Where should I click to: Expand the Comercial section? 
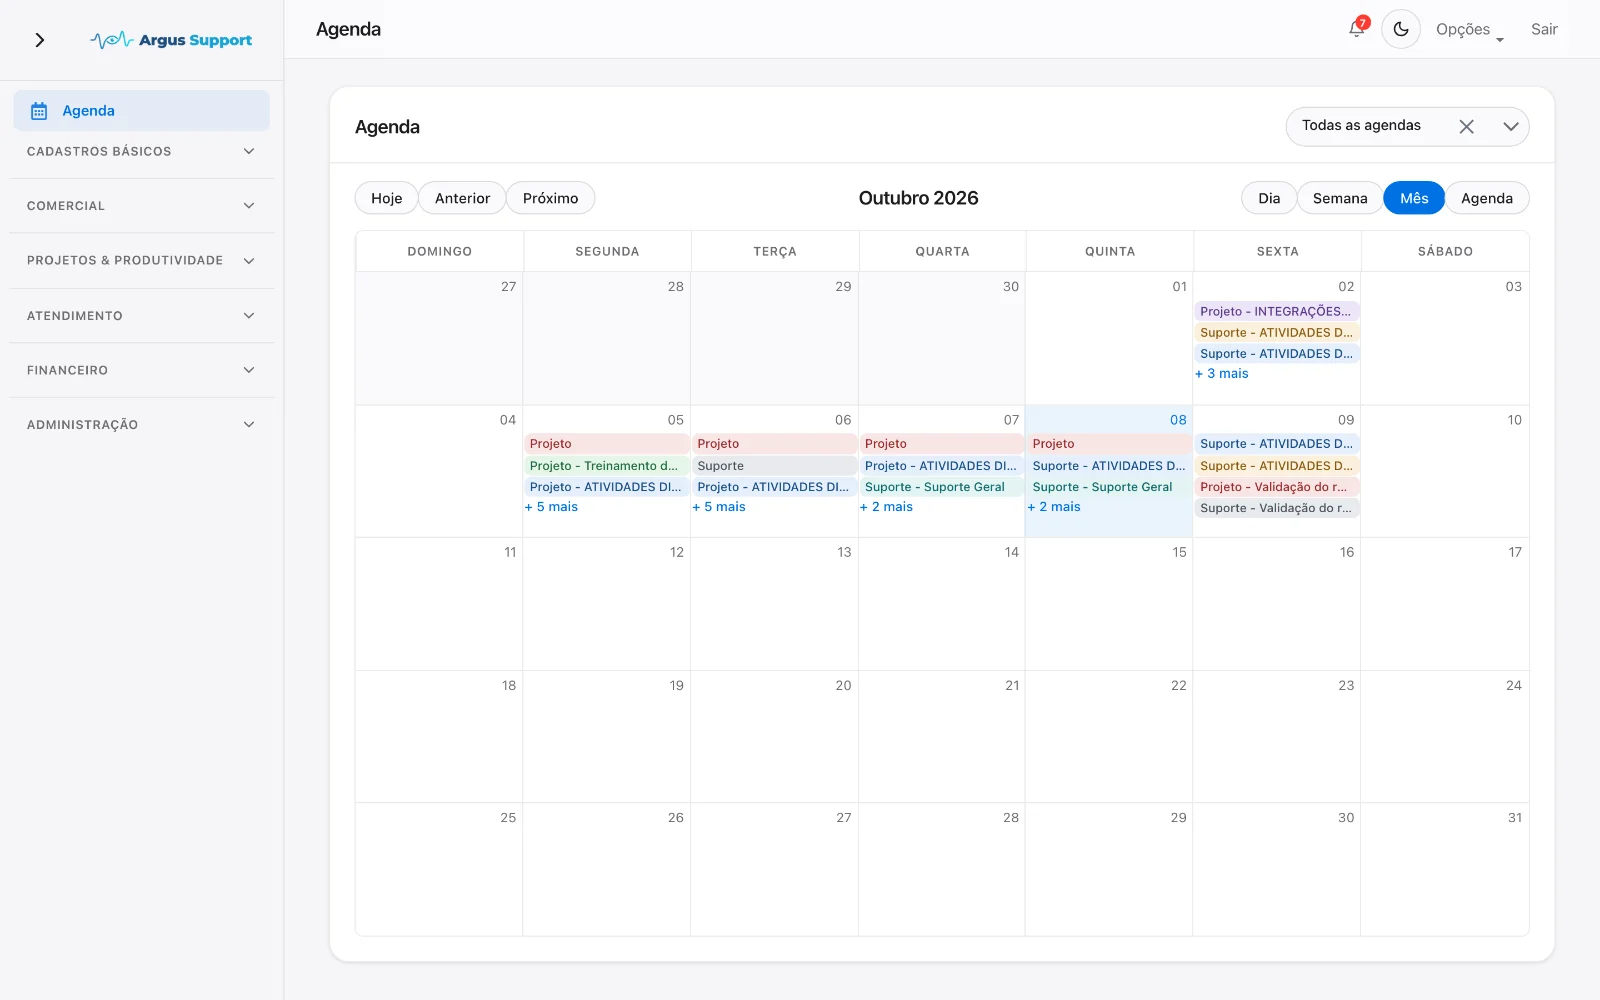tap(141, 206)
